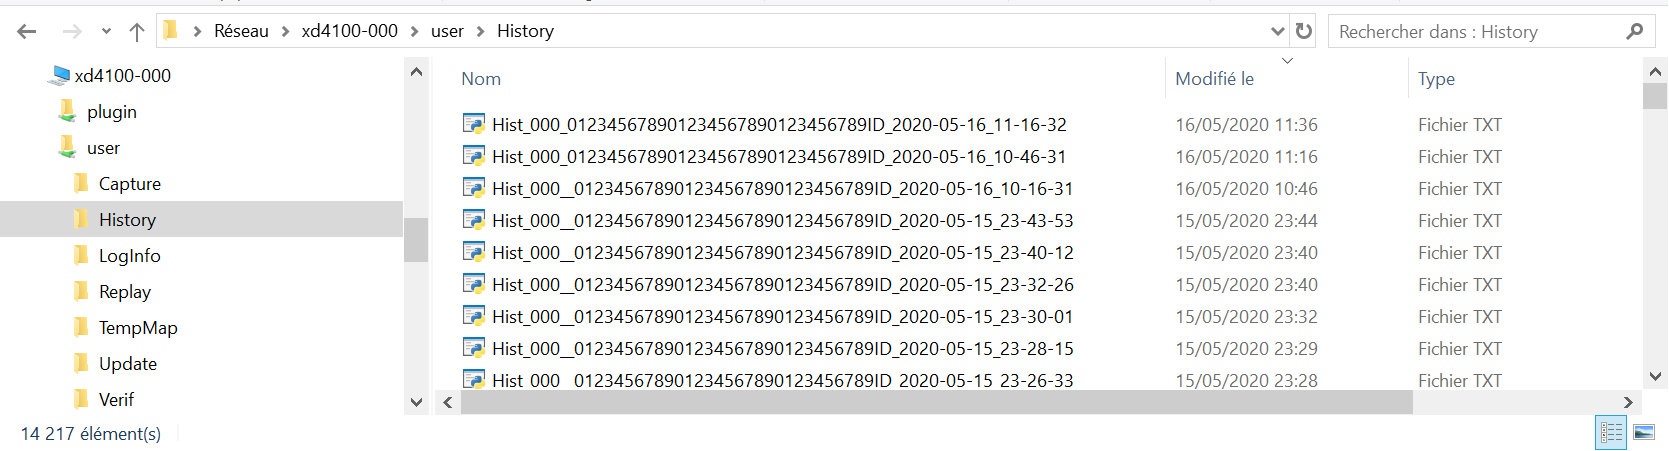The height and width of the screenshot is (451, 1669).
Task: Click the search magnifier icon
Action: [1635, 31]
